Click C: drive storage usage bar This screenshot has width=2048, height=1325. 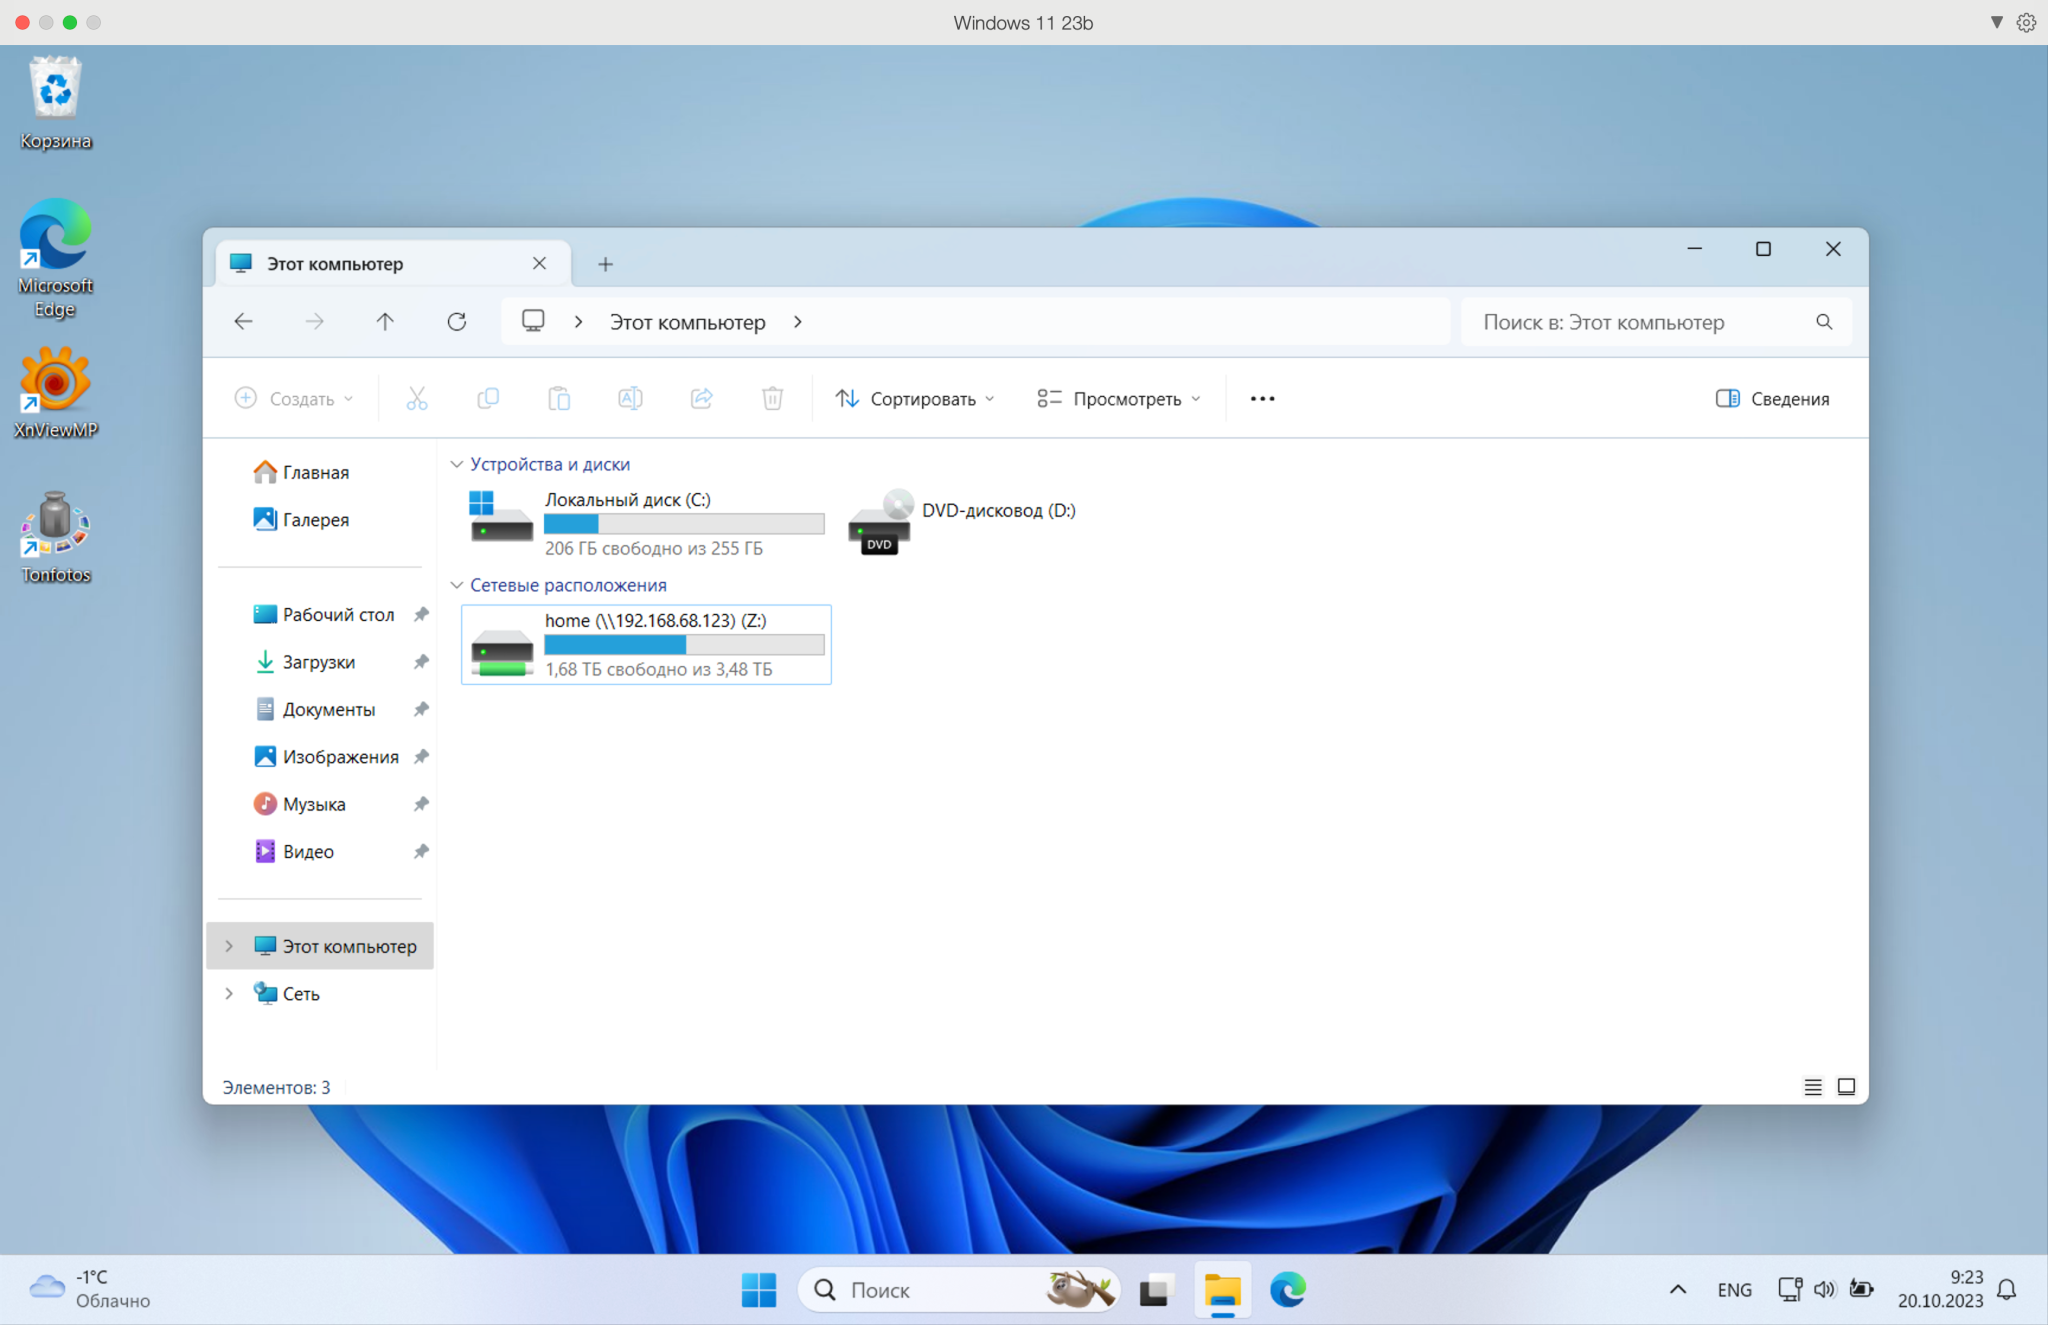pyautogui.click(x=684, y=524)
